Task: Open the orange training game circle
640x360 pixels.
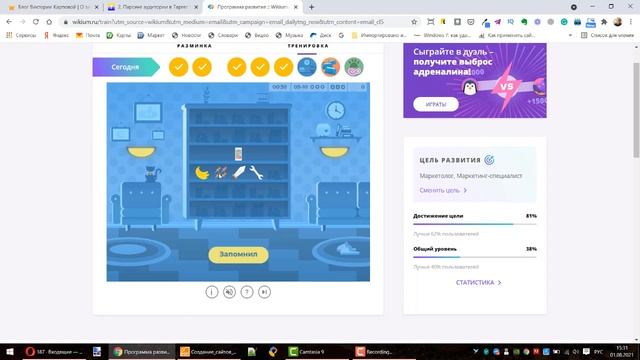Action: pos(330,67)
